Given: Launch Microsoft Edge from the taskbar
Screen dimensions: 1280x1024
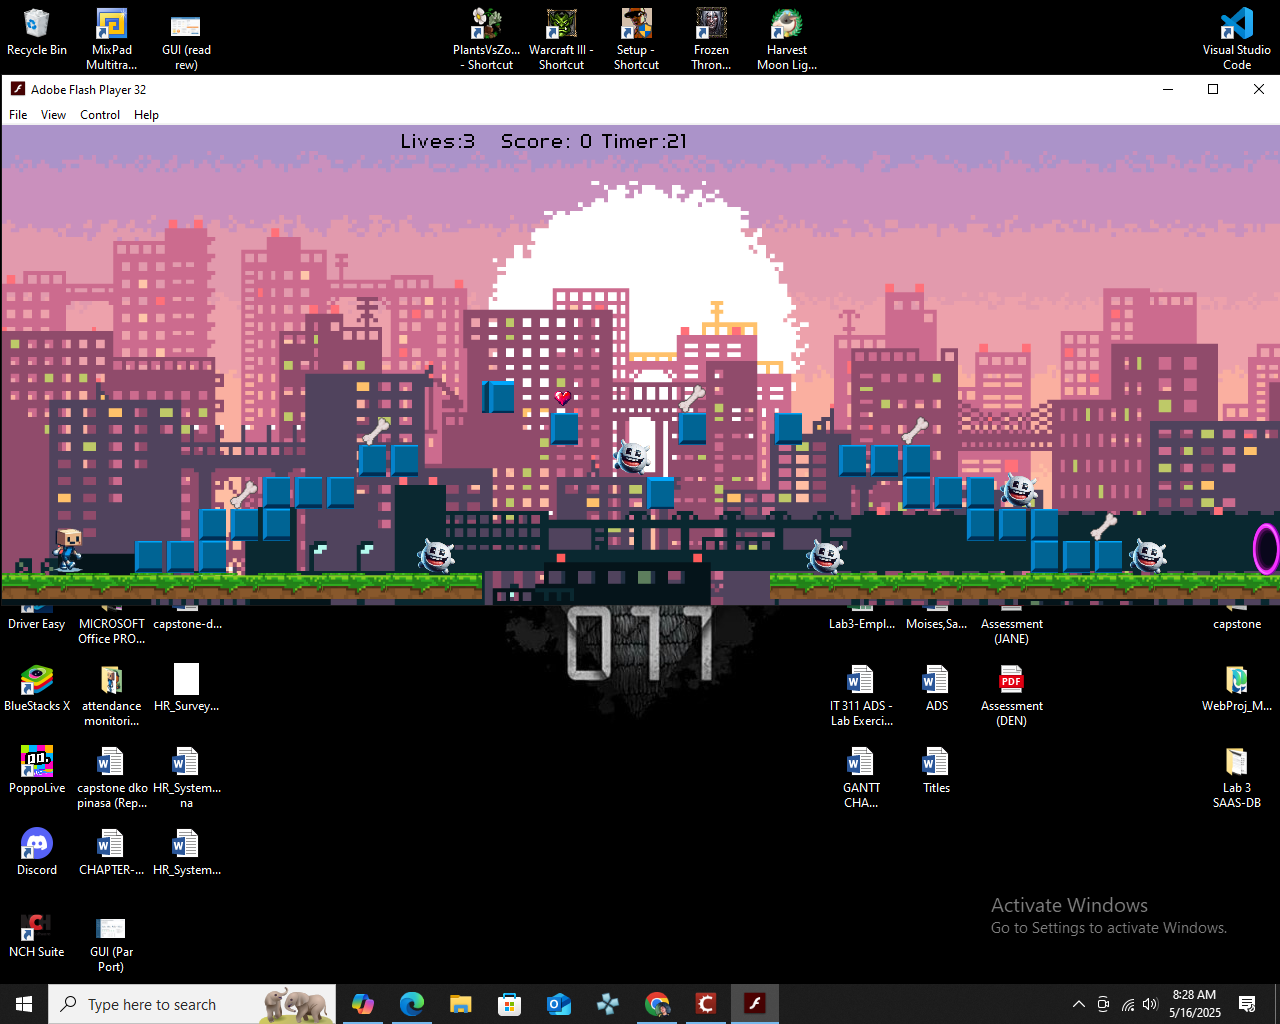Looking at the screenshot, I should click(x=412, y=1004).
